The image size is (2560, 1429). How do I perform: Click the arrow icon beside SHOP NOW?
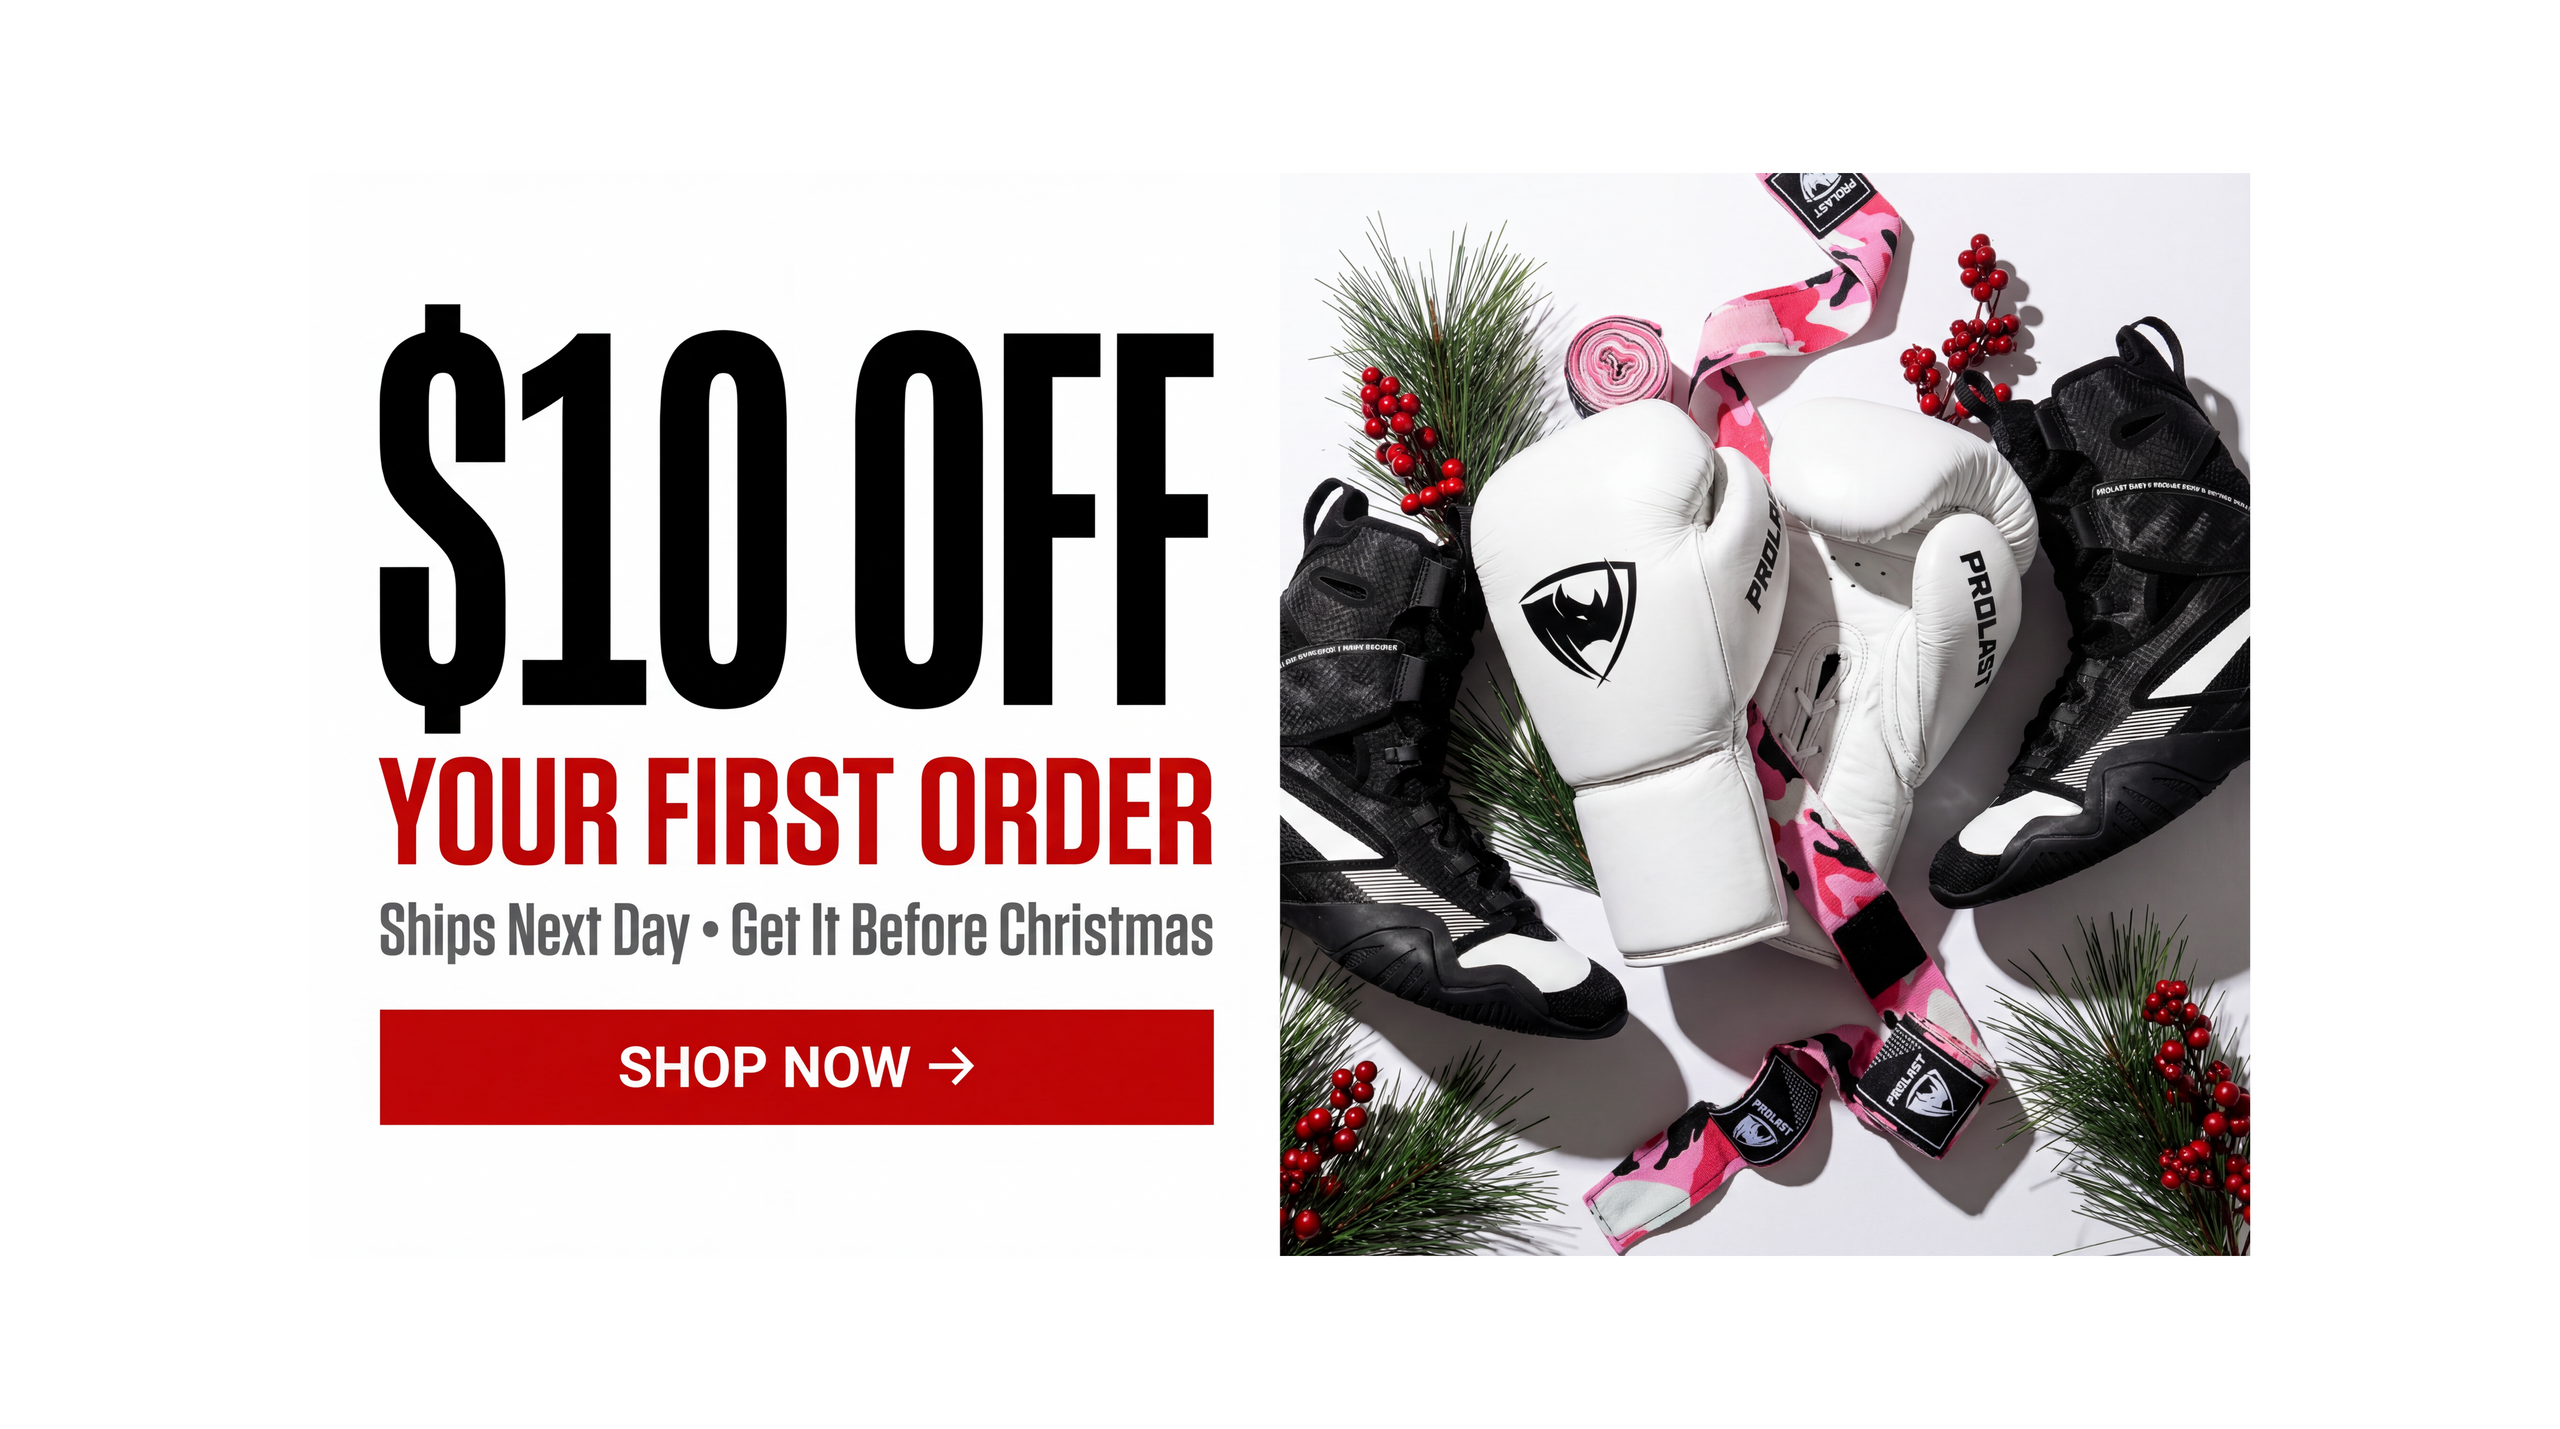[x=951, y=1067]
